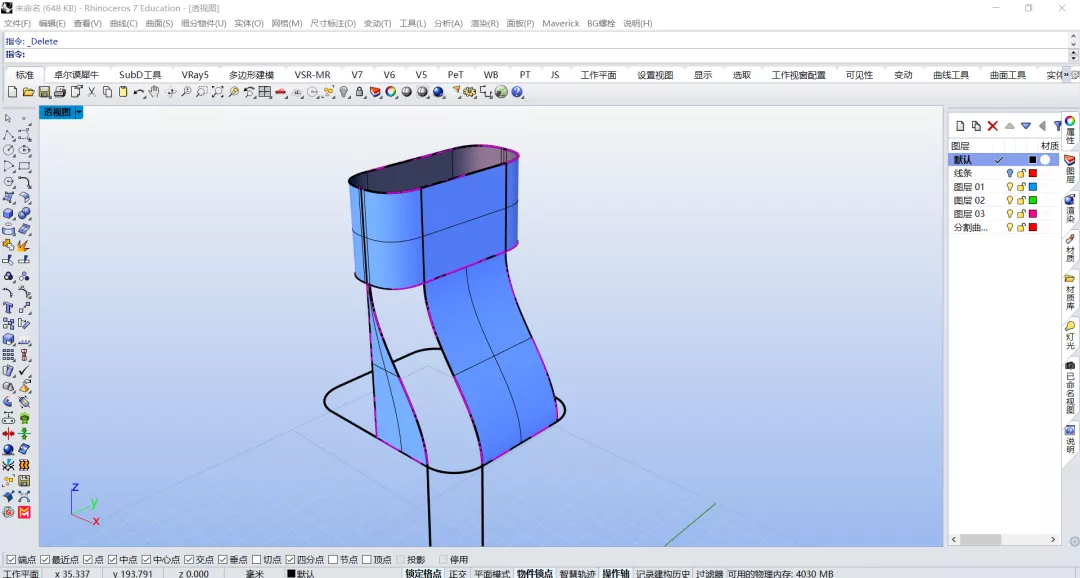
Task: Cut selection with the scissors icon
Action: click(x=92, y=92)
